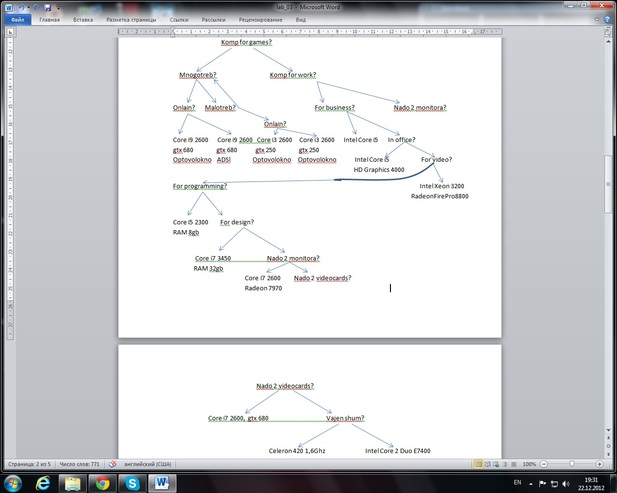The height and width of the screenshot is (493, 617).
Task: Click the 'RadeonFirePro8800' text
Action: [x=440, y=196]
